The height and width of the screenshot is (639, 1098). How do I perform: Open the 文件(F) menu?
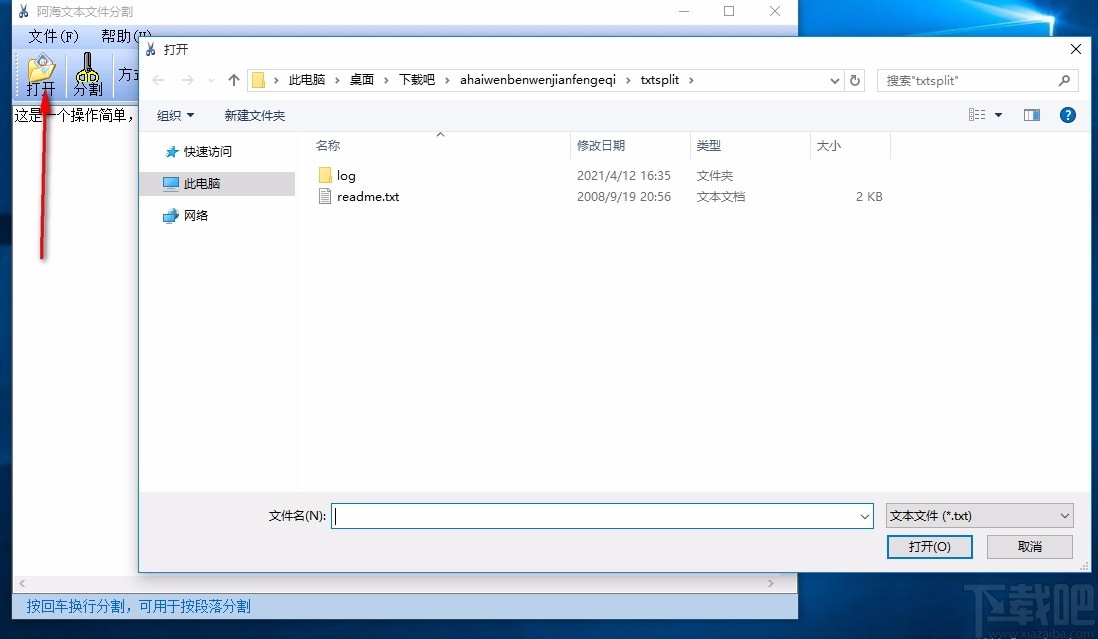tap(51, 36)
